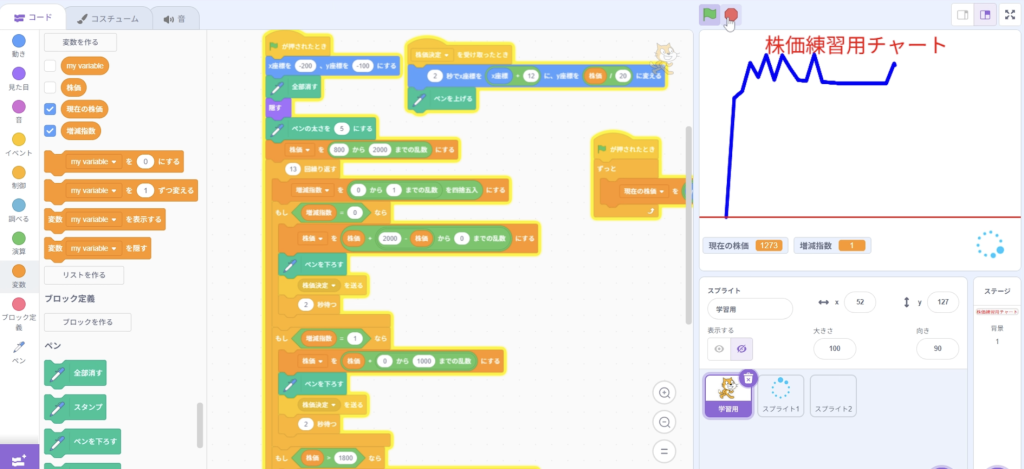The width and height of the screenshot is (1024, 469).
Task: Uncheck the 増減指数 checkbox
Action: tap(50, 131)
